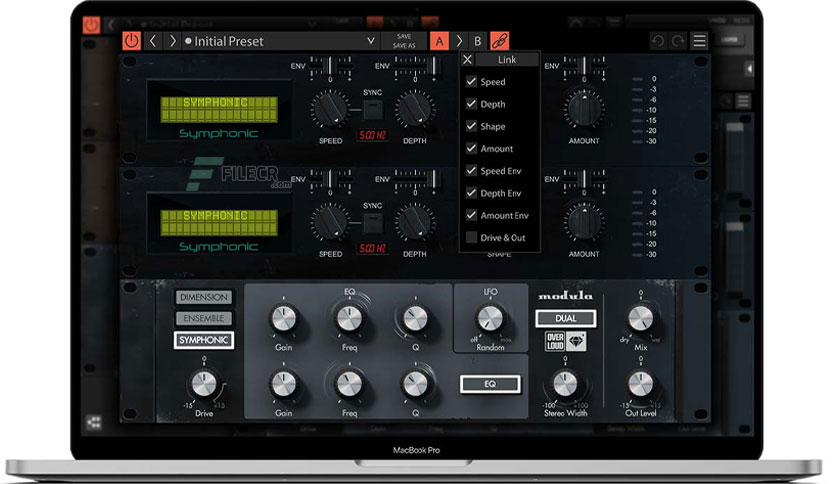Click the top row EQ Freq knob
Viewport: 836px width, 484px height.
[x=349, y=318]
